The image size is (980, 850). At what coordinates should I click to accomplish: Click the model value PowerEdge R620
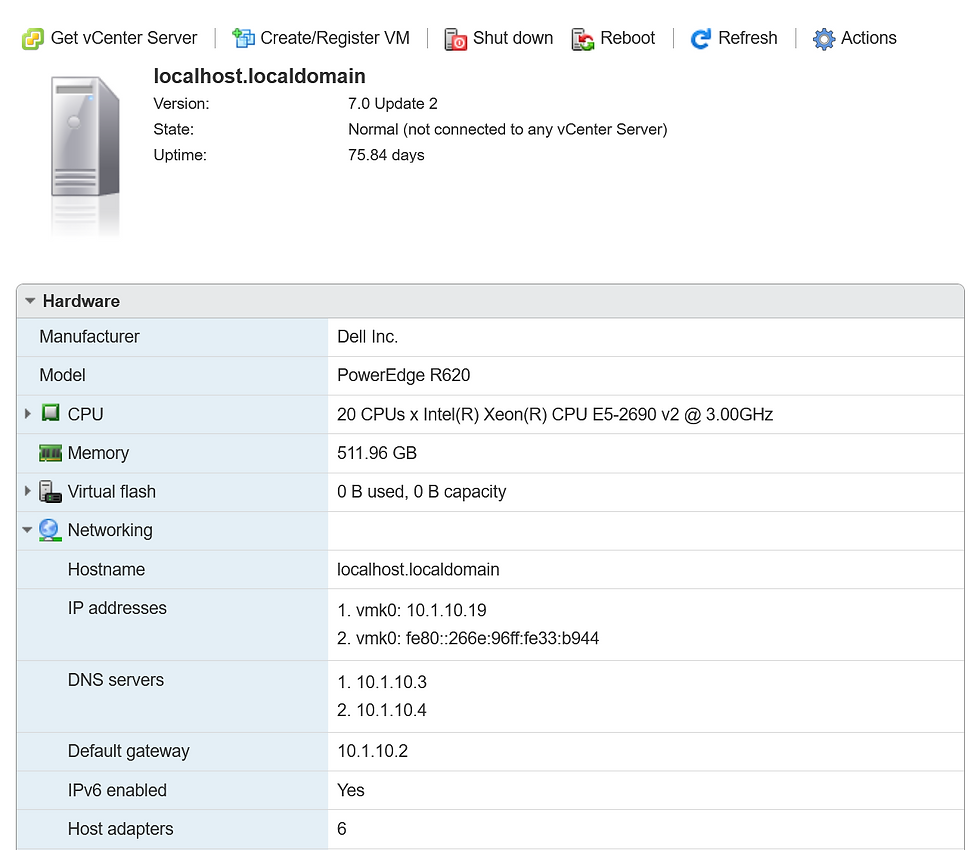[x=403, y=375]
